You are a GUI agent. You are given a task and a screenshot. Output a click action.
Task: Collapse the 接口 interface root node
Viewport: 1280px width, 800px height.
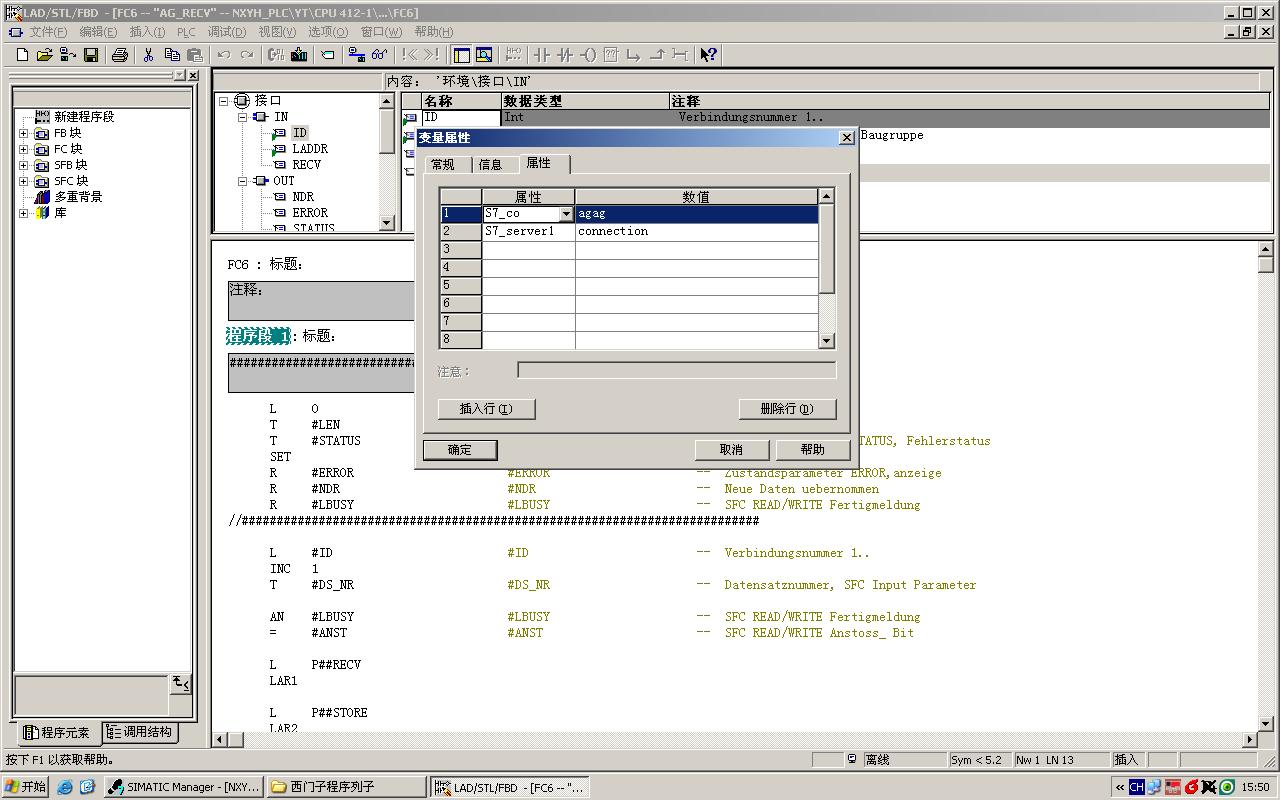224,101
